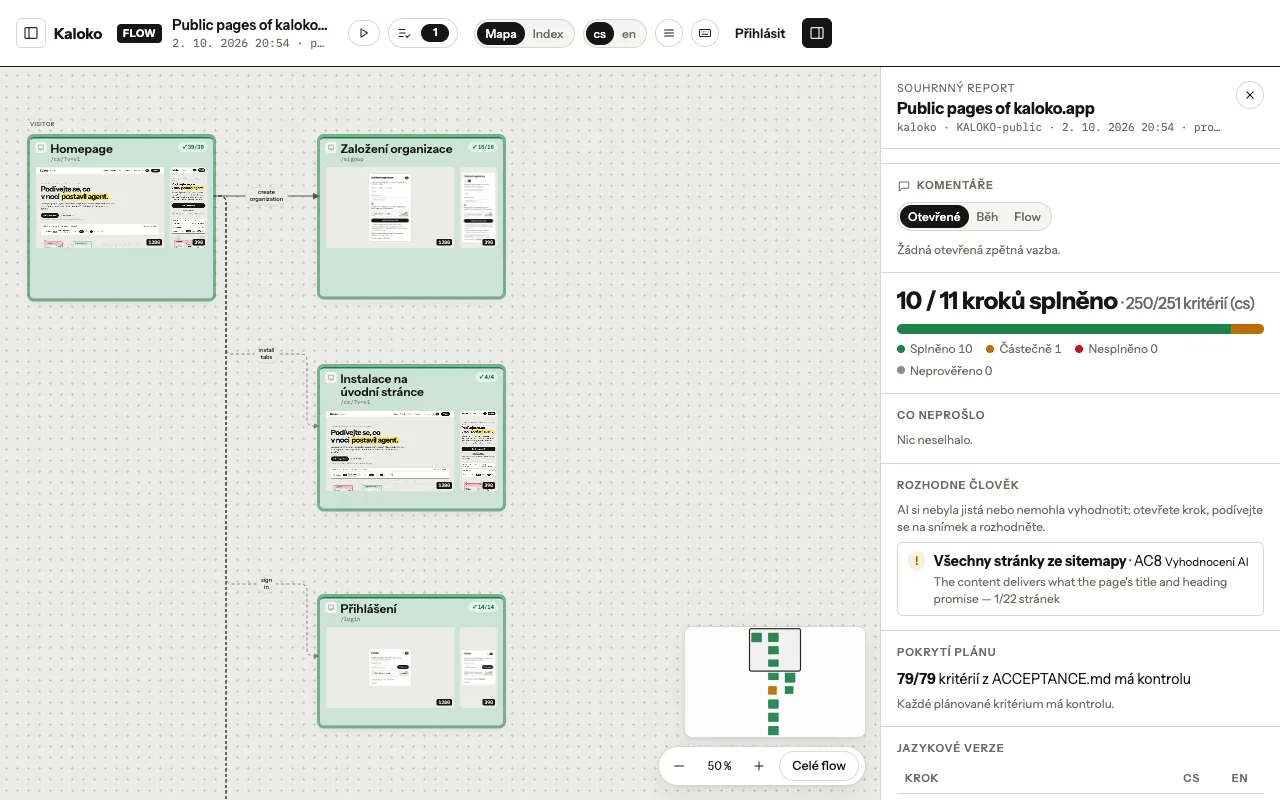Switch comments filter to Běh
The width and height of the screenshot is (1280, 800).
click(987, 217)
